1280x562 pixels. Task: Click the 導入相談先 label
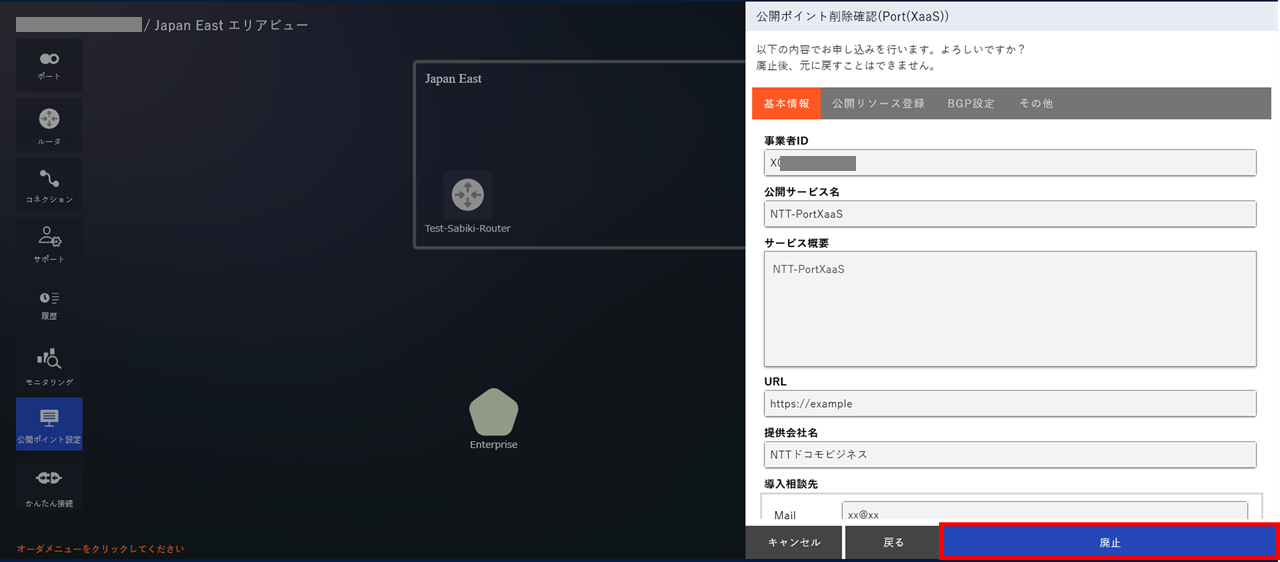coord(791,484)
